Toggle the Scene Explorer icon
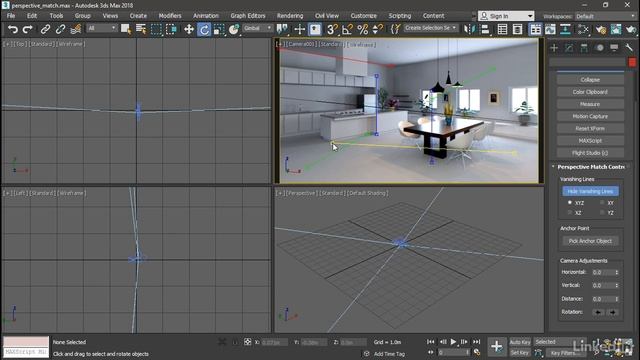This screenshot has width=640, height=360. (x=502, y=29)
